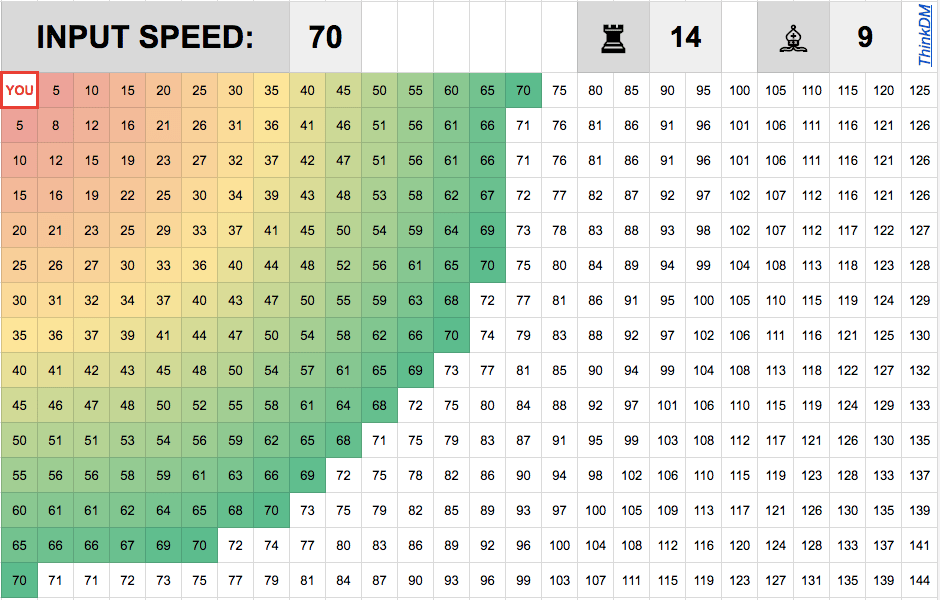
Task: Select the INPUT SPEED: label cell
Action: tap(145, 37)
